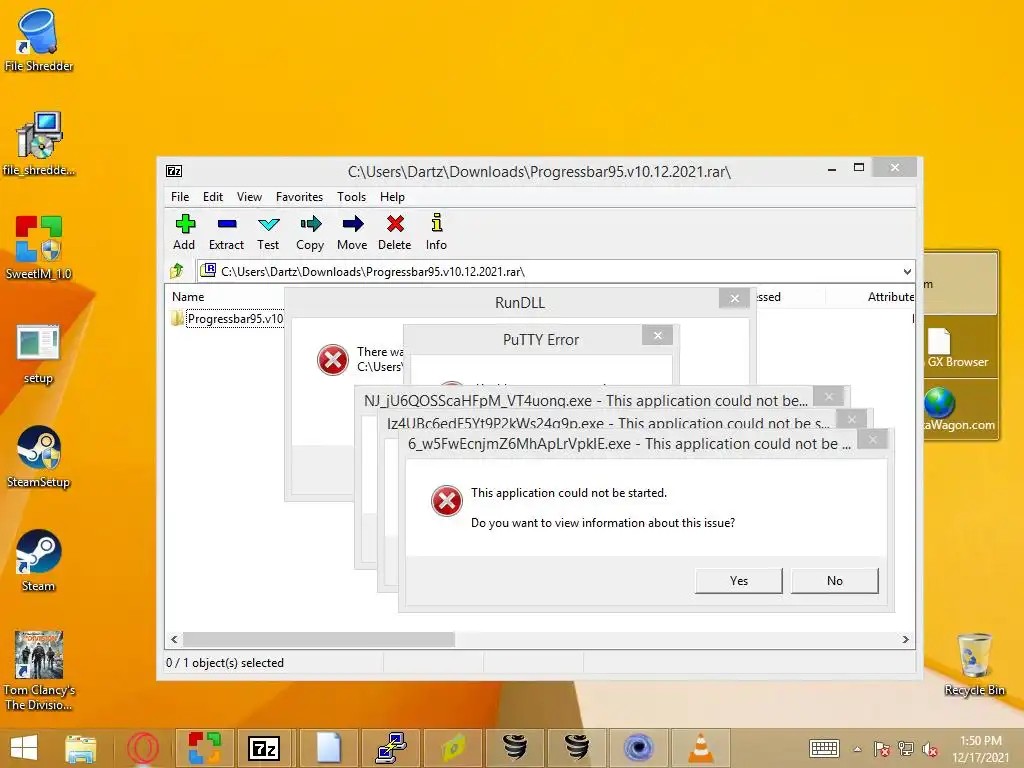
Task: Select the file_shredde... installer desktop icon
Action: 39,144
